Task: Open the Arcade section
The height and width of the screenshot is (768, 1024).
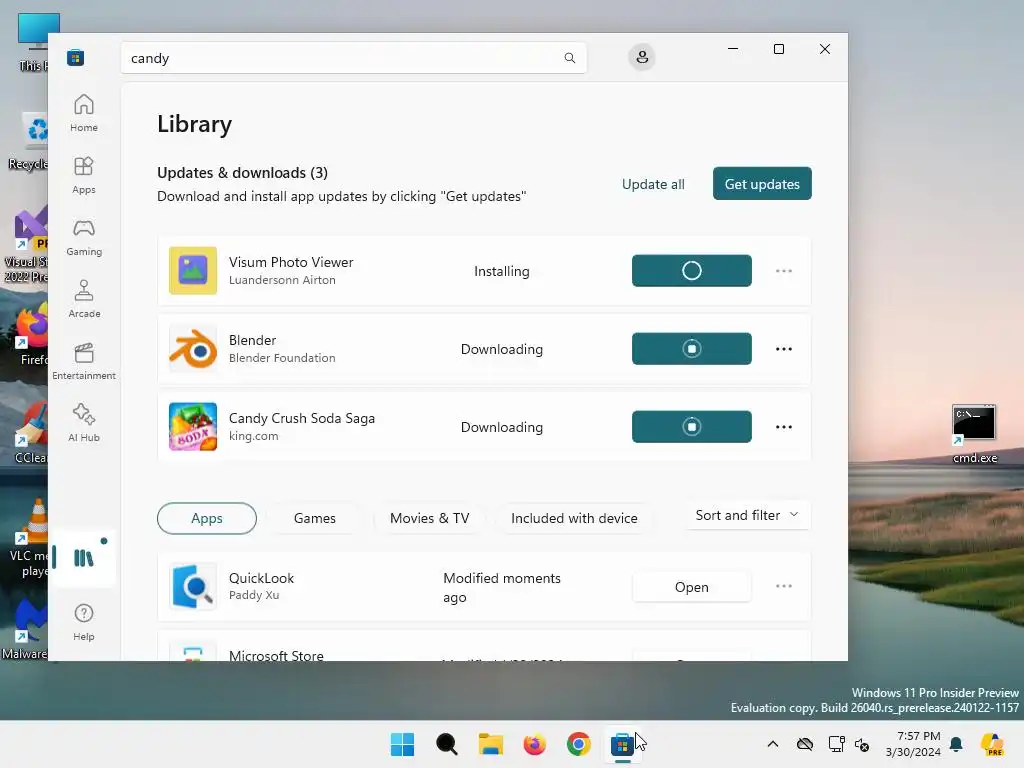Action: point(84,299)
